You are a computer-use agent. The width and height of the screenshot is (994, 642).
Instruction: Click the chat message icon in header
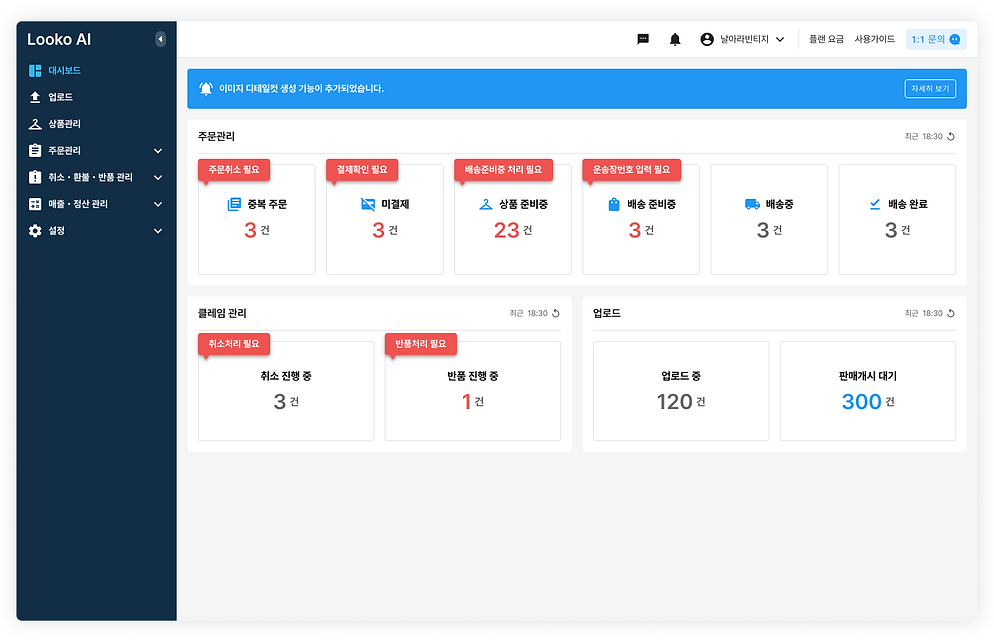coord(643,39)
